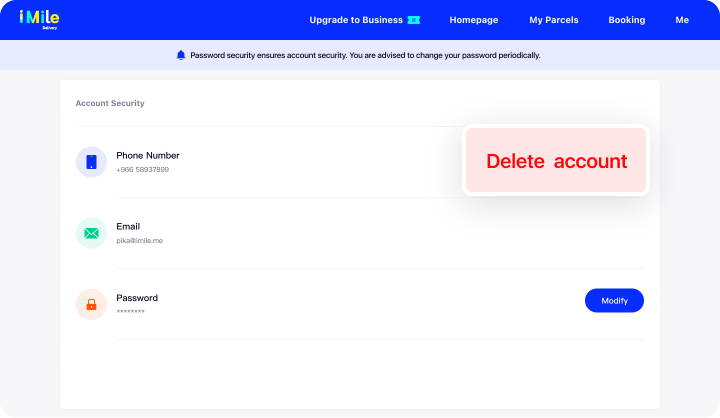The width and height of the screenshot is (720, 418).
Task: Click the password security advisory message
Action: point(365,55)
